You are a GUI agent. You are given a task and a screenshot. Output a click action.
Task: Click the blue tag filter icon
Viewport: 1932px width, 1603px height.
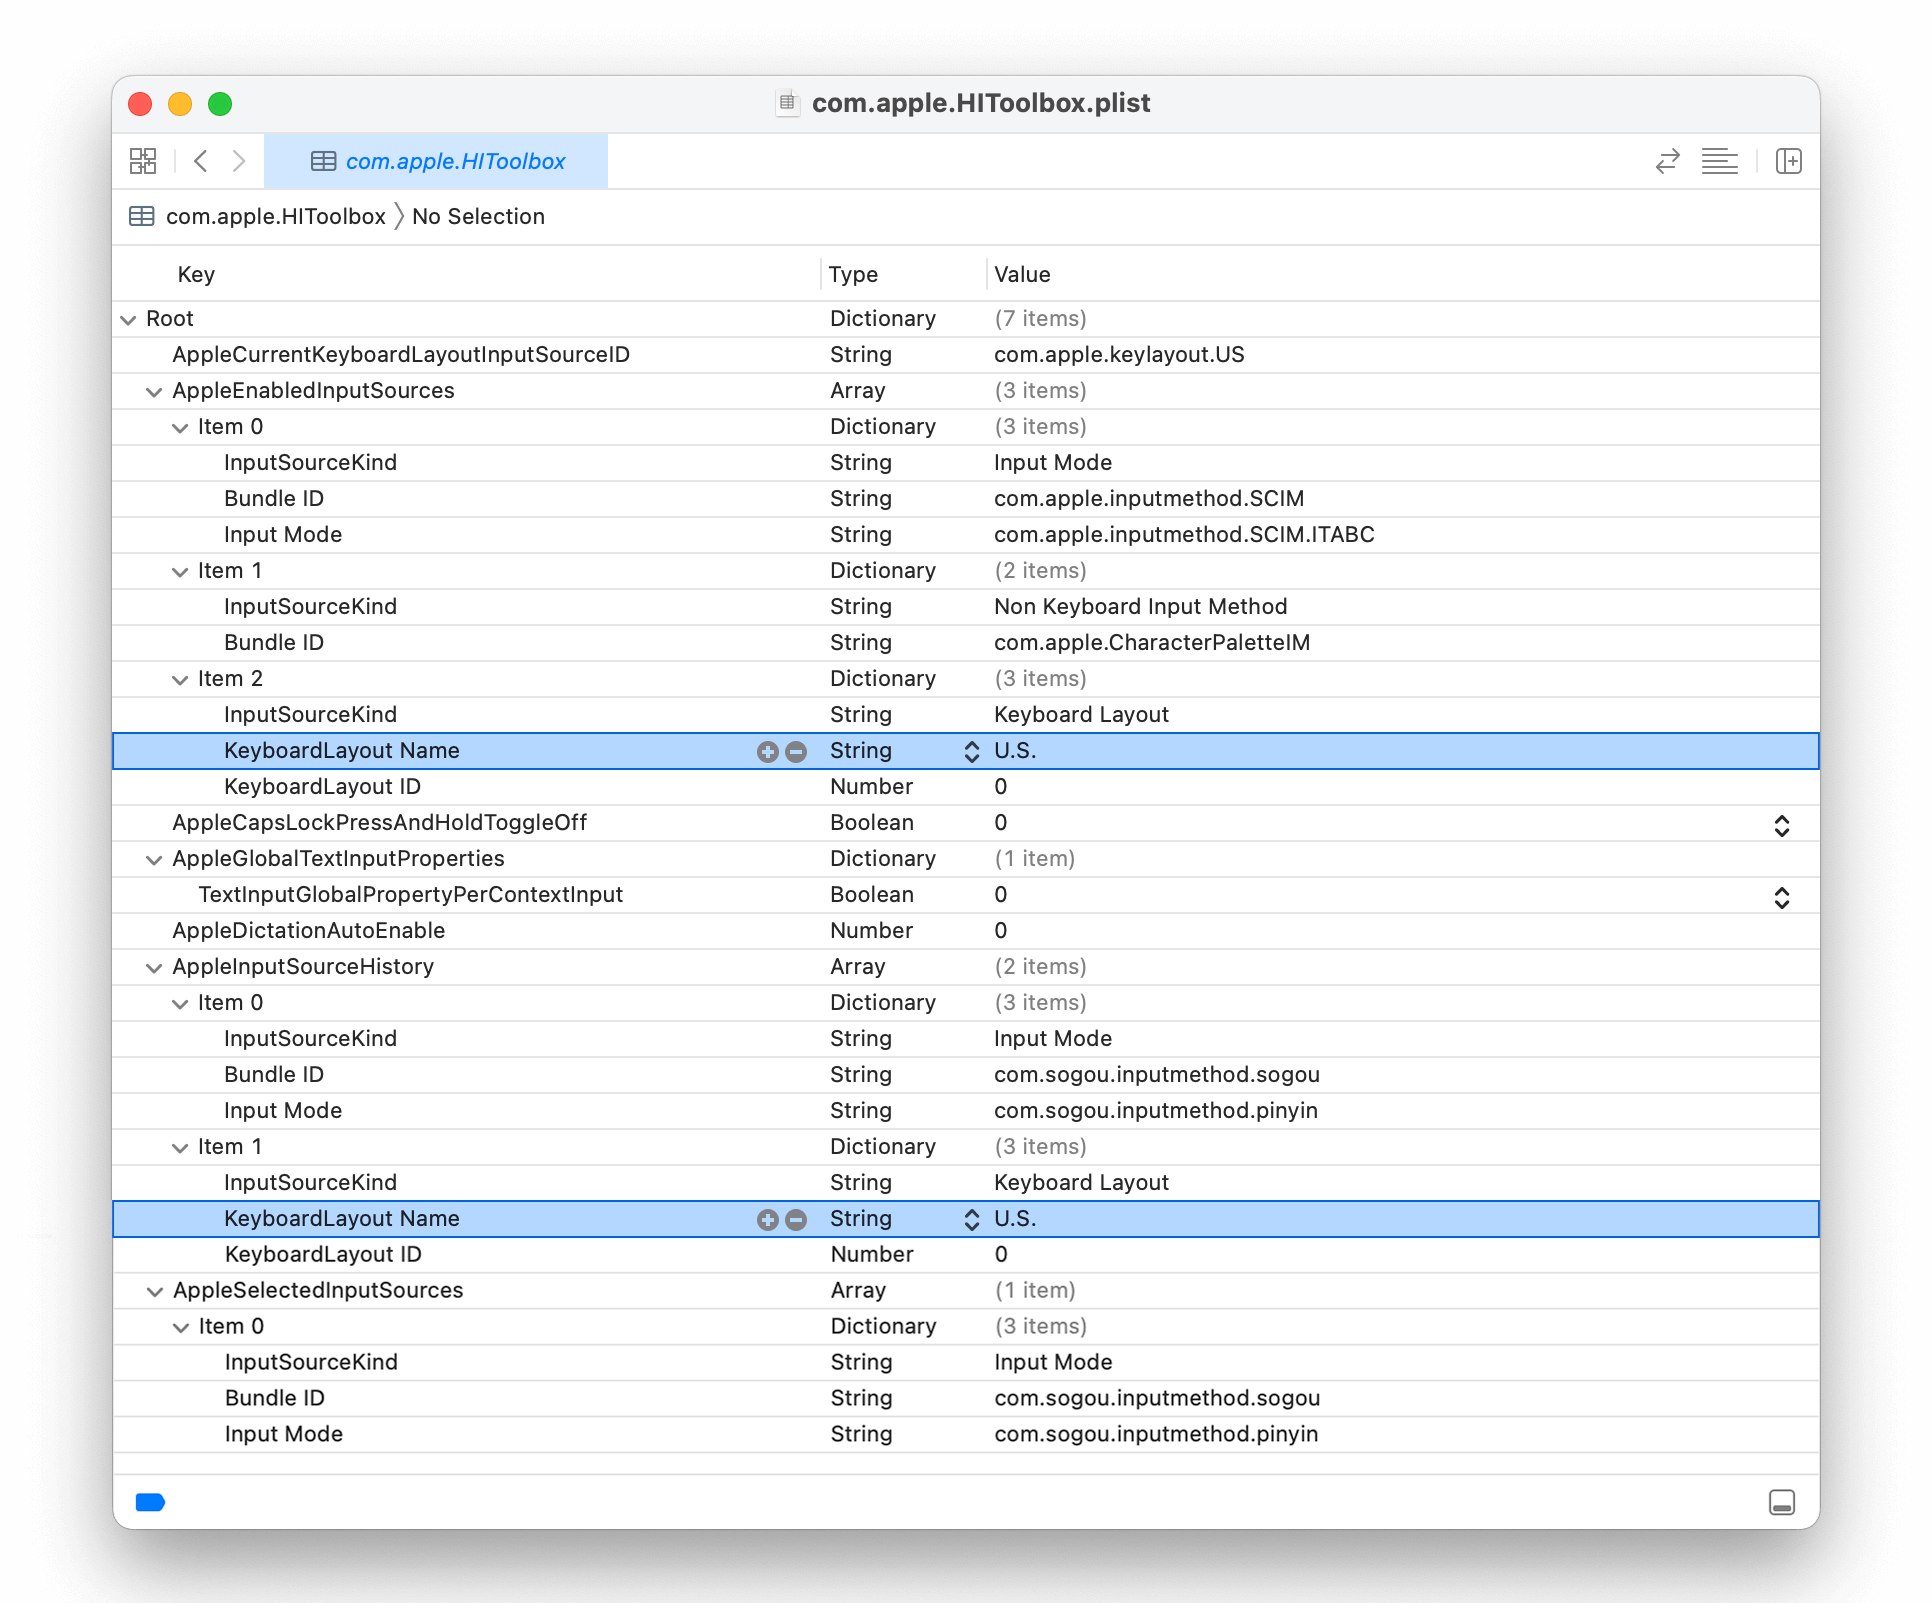[x=150, y=1502]
